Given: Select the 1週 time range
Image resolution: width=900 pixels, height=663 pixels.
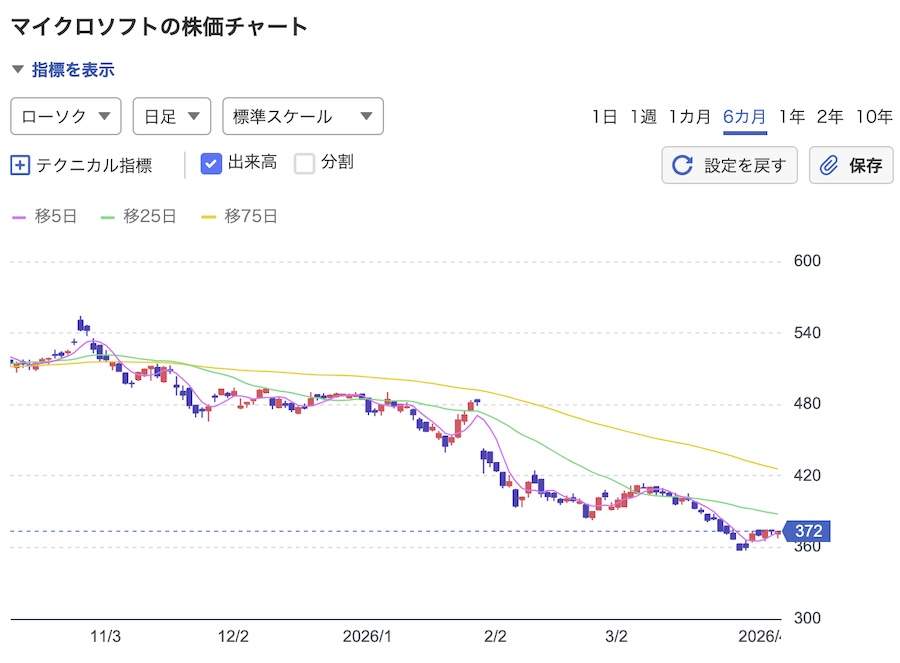Looking at the screenshot, I should click(x=643, y=117).
